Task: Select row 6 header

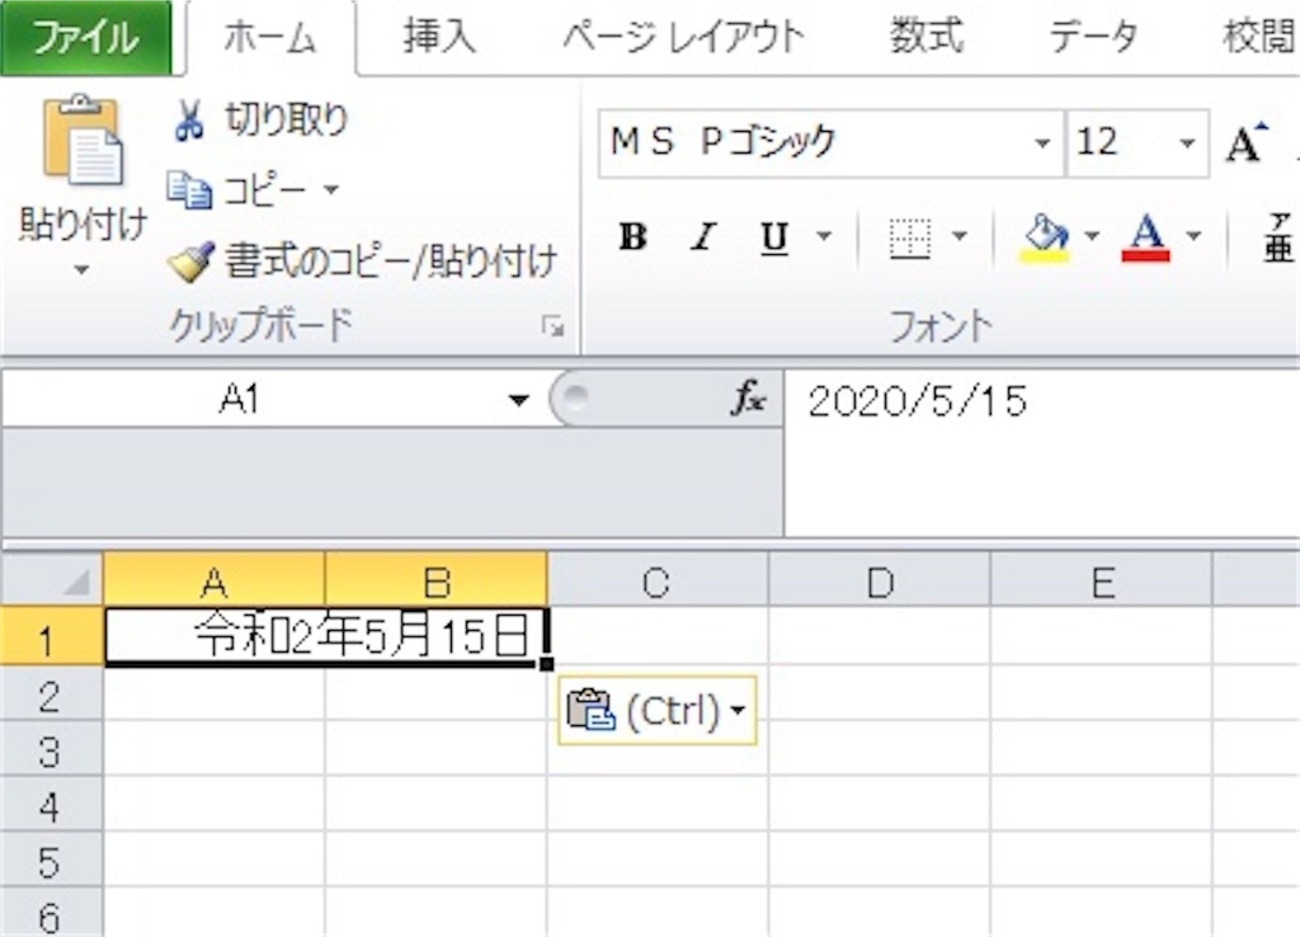Action: tap(51, 913)
